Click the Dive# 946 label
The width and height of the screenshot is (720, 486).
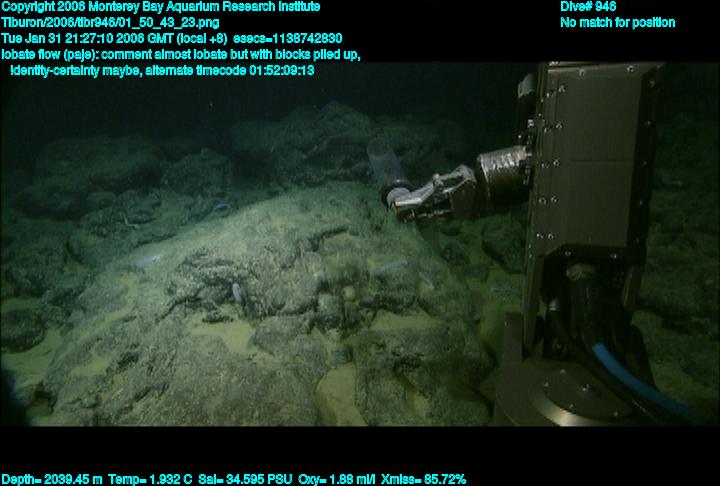[588, 7]
